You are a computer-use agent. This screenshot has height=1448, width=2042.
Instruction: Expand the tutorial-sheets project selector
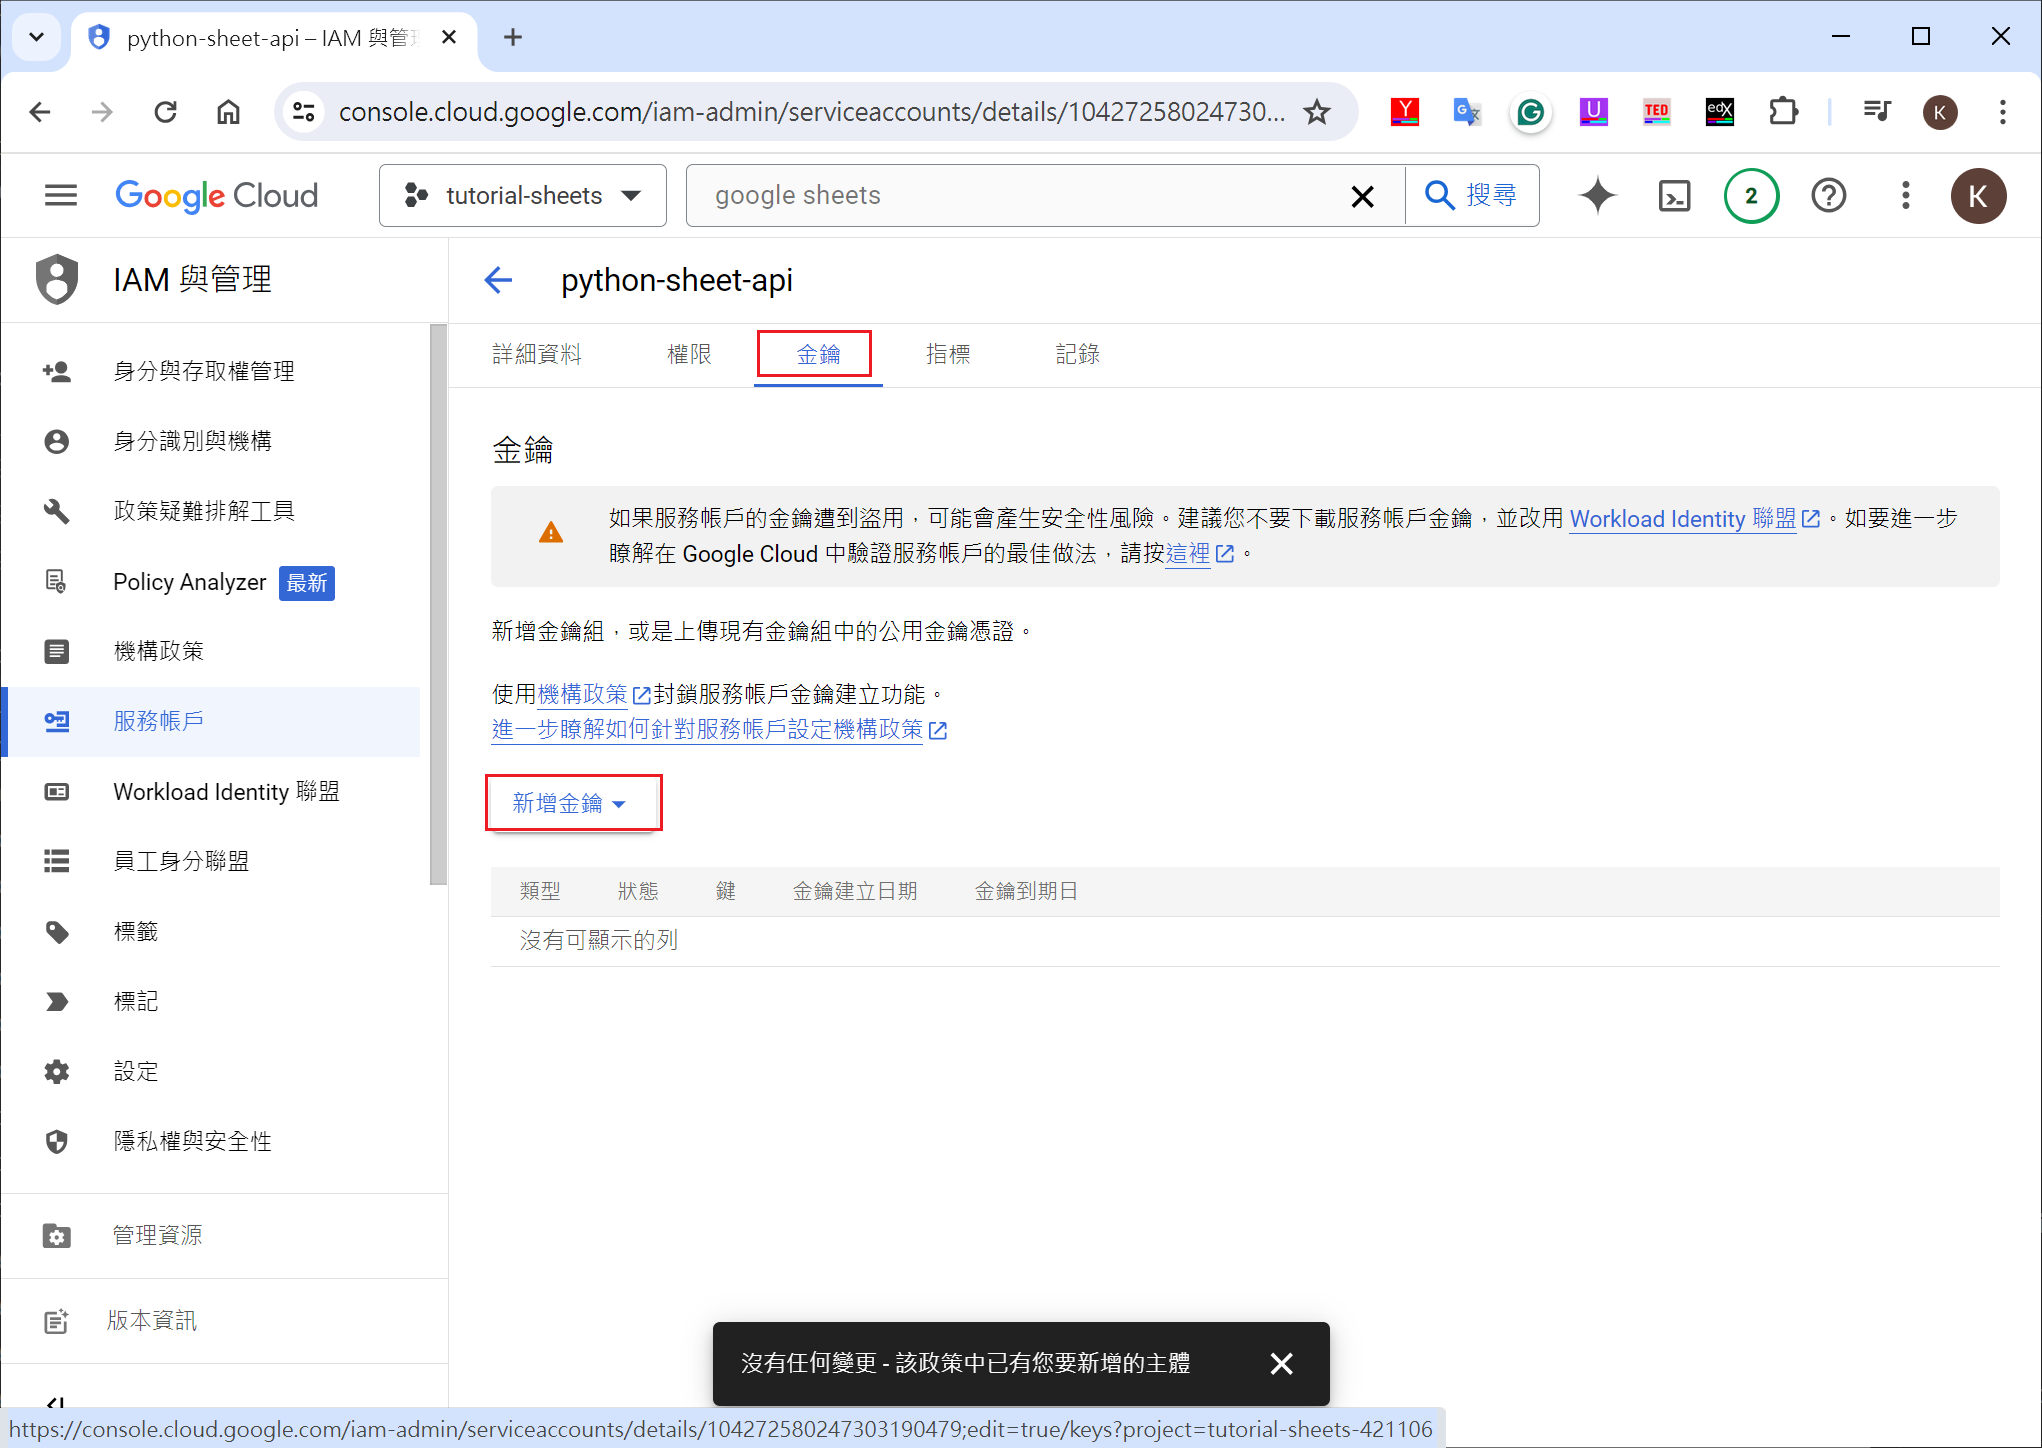(523, 195)
